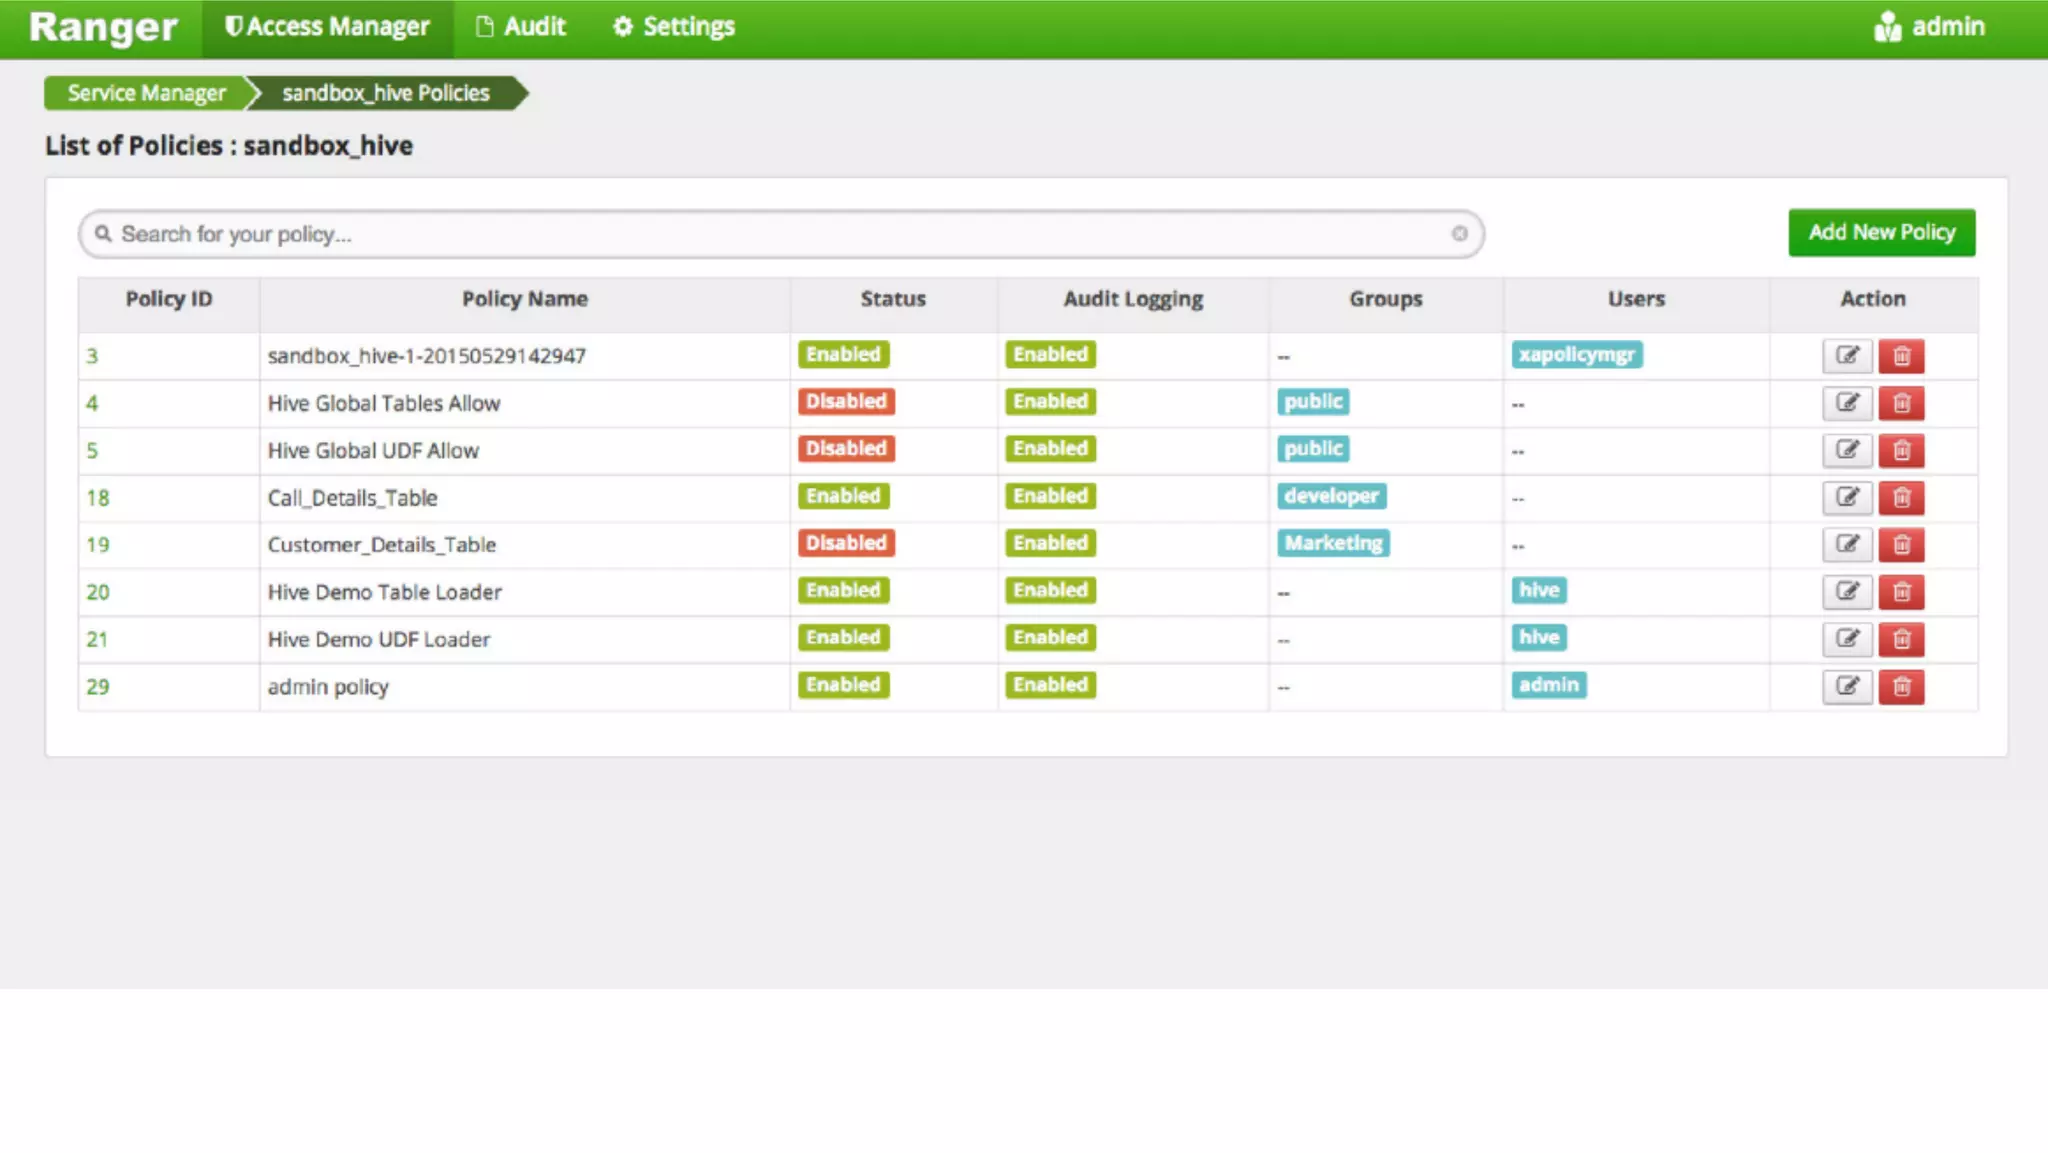
Task: Delete the Call_Details_Table policy
Action: point(1901,497)
